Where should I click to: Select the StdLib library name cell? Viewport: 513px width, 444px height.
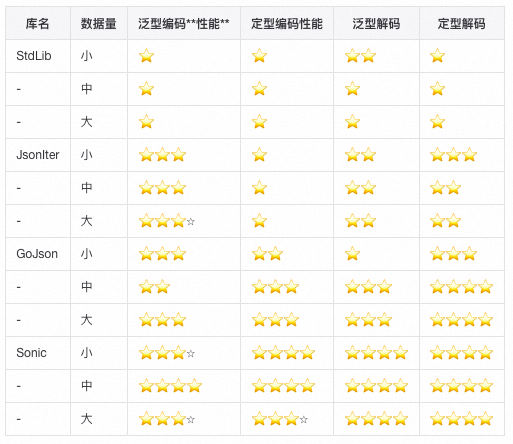pos(34,56)
